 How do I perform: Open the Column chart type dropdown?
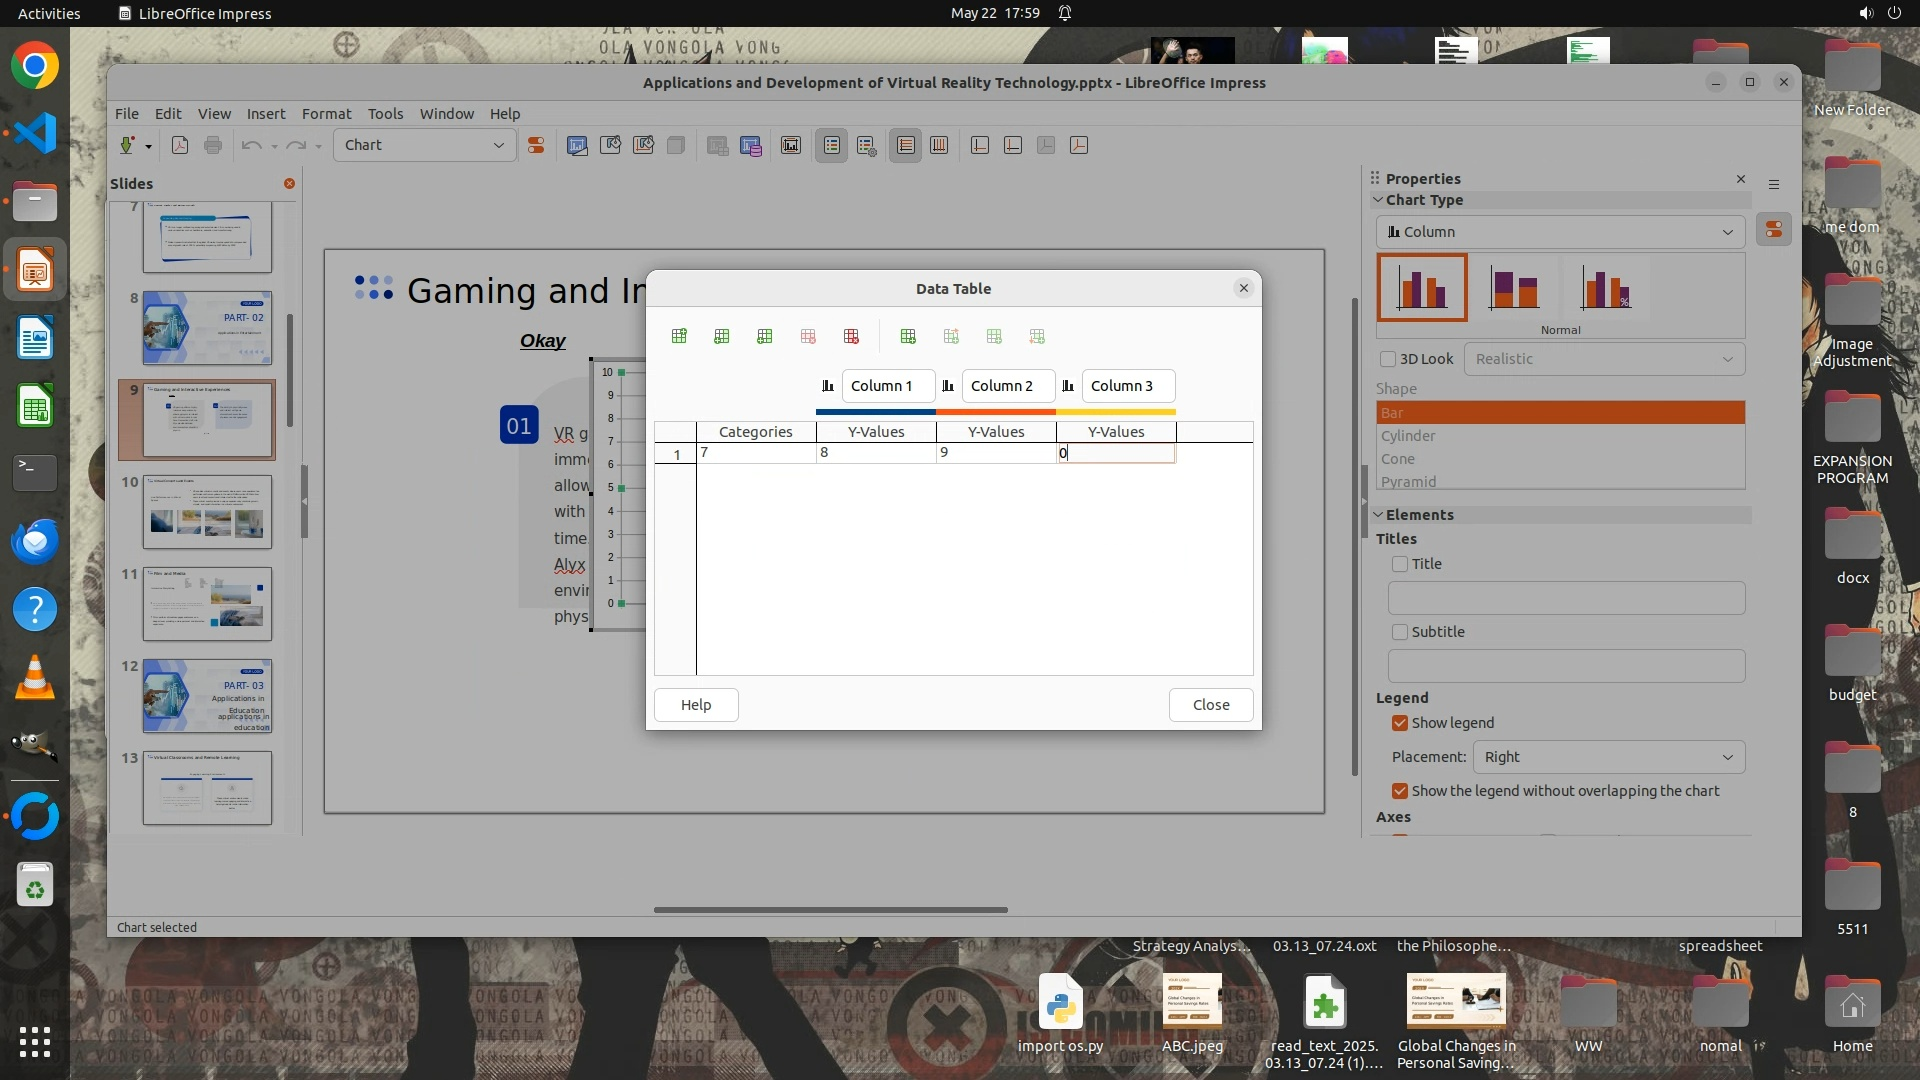1560,232
